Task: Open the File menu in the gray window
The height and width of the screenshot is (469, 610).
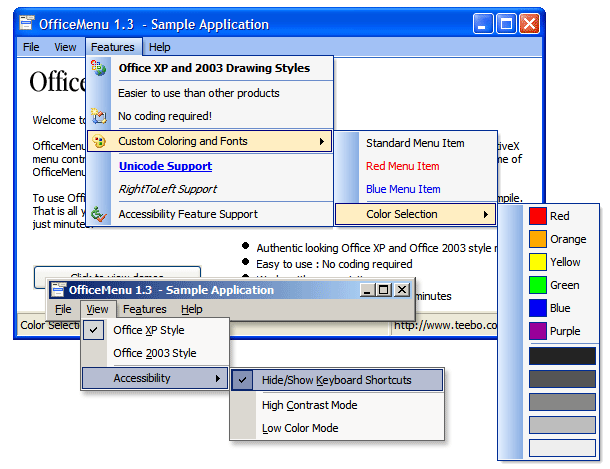Action: pyautogui.click(x=63, y=309)
